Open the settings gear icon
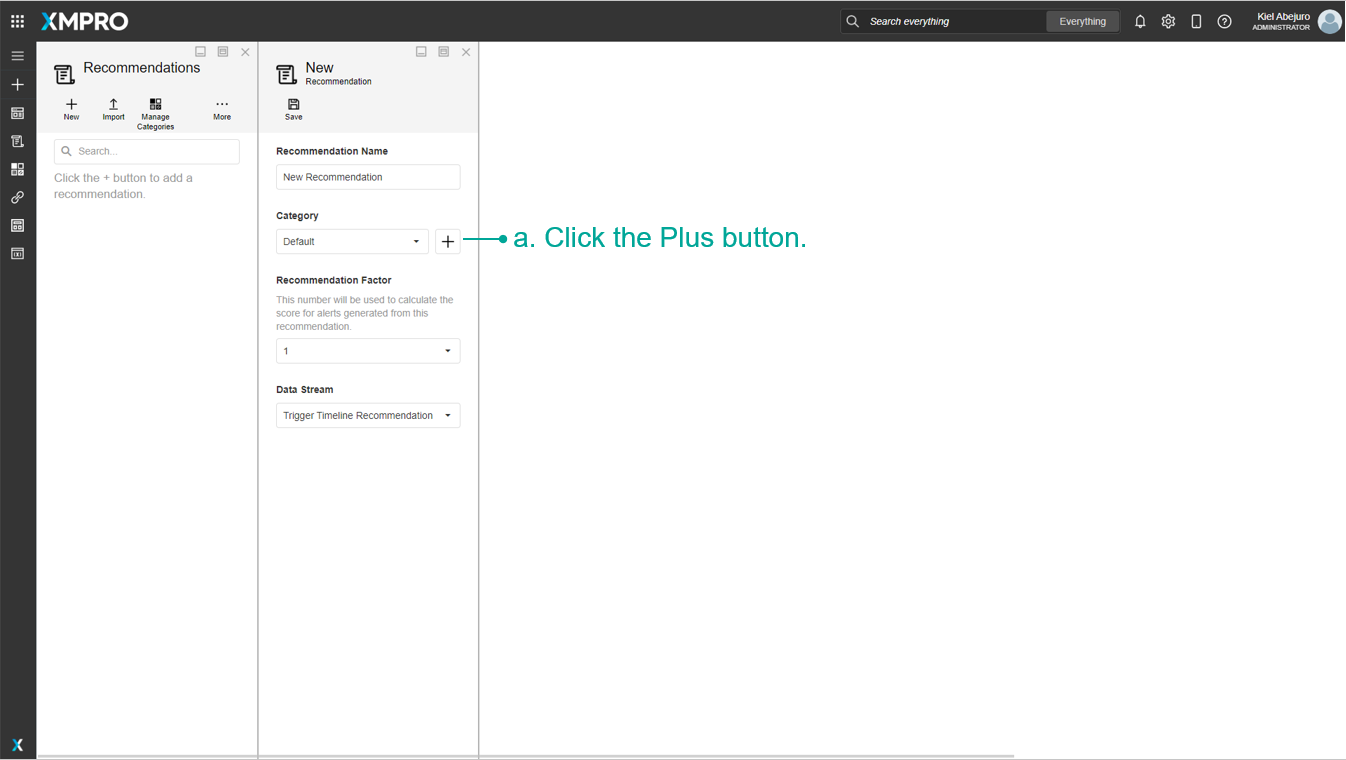This screenshot has height=760, width=1346. (x=1168, y=21)
